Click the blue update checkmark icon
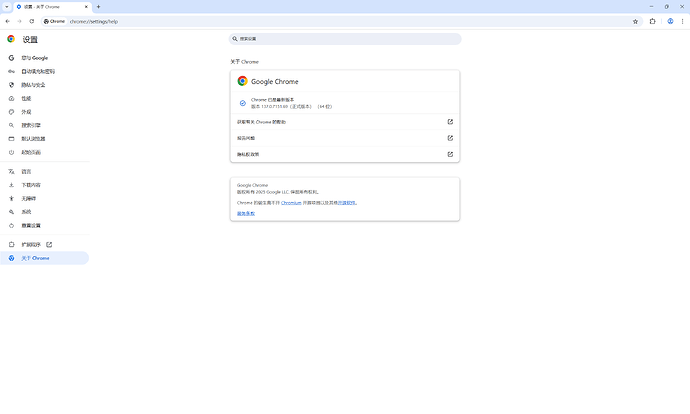The image size is (690, 414). pos(242,103)
